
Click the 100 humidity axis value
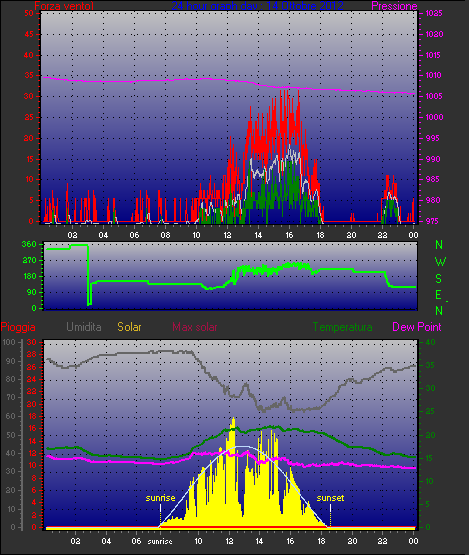click(9, 342)
